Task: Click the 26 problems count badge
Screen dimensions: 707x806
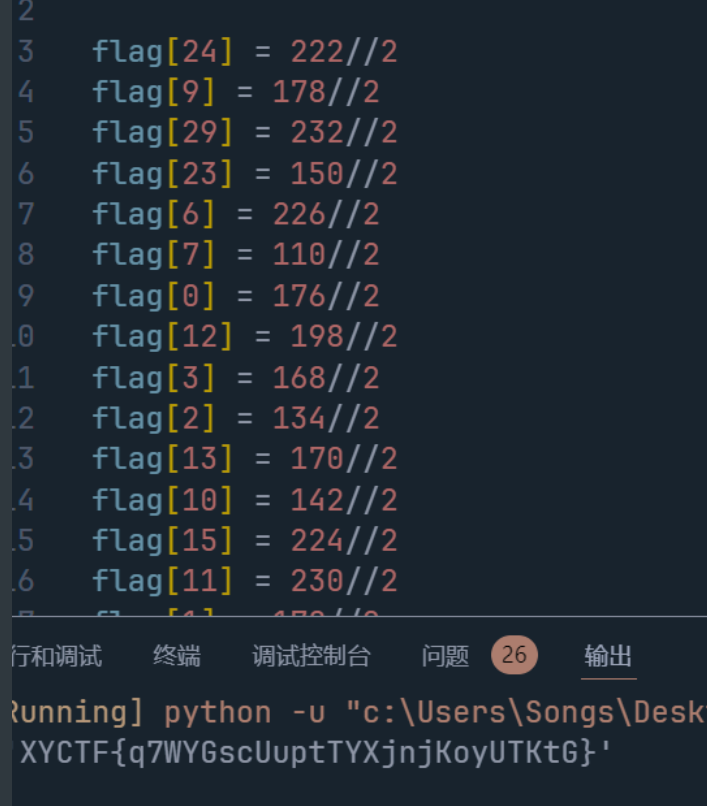Action: click(x=514, y=656)
